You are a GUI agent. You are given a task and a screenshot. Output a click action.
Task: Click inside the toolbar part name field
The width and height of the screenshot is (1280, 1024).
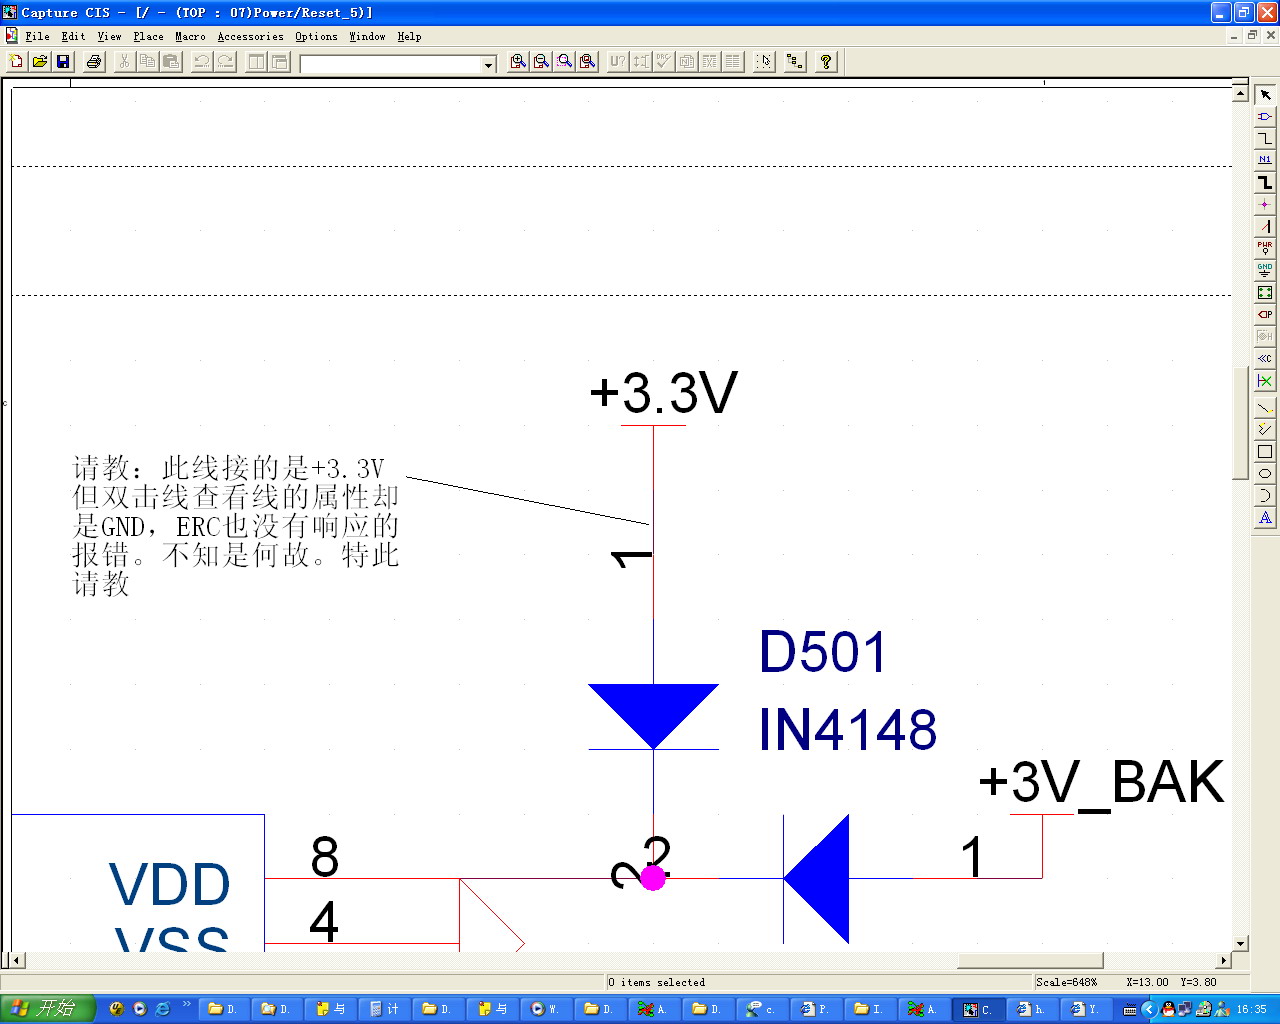point(391,64)
